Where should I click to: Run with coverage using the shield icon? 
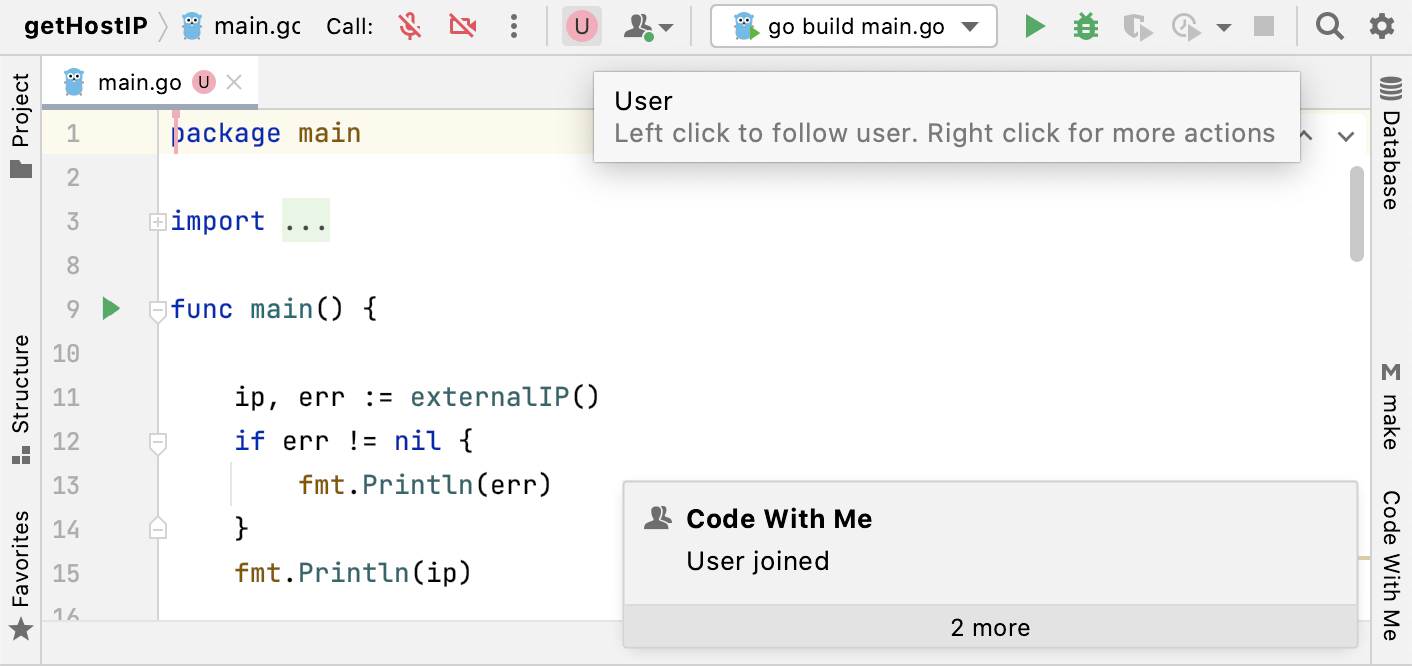(x=1136, y=27)
